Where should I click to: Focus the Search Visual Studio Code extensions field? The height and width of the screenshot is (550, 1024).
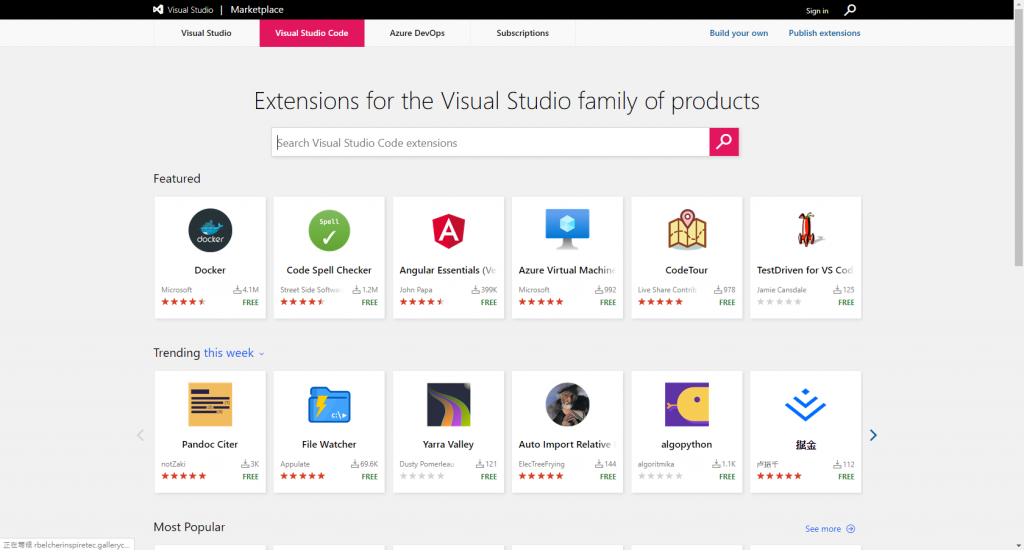coord(490,142)
